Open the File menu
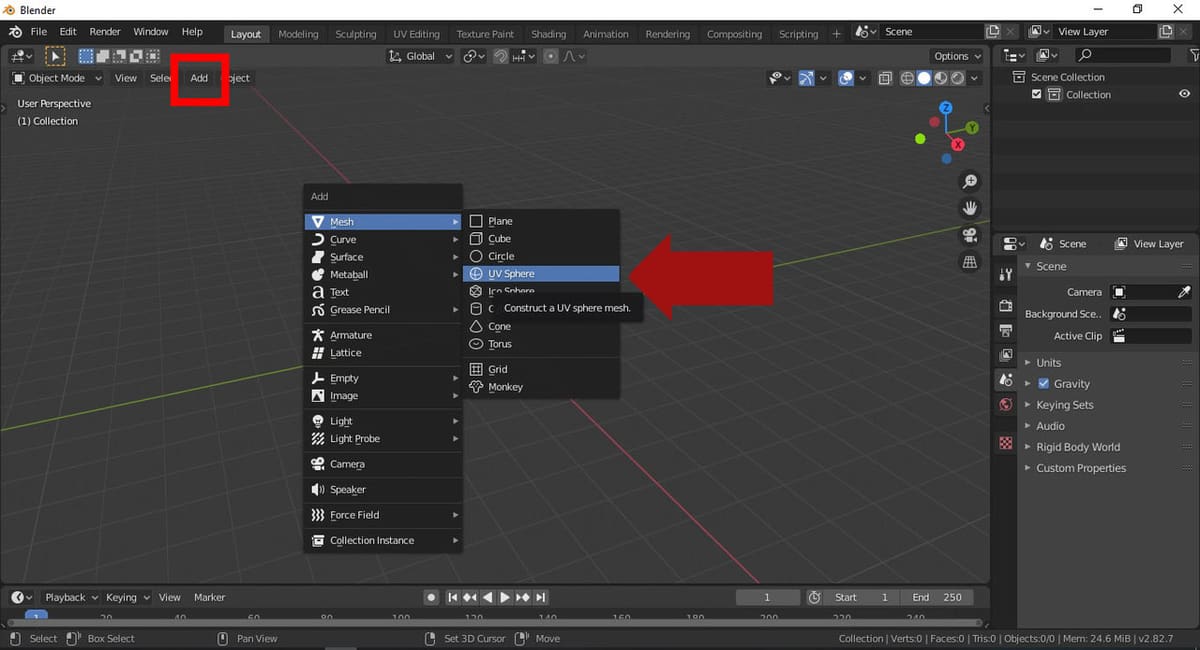This screenshot has height=650, width=1200. (38, 32)
